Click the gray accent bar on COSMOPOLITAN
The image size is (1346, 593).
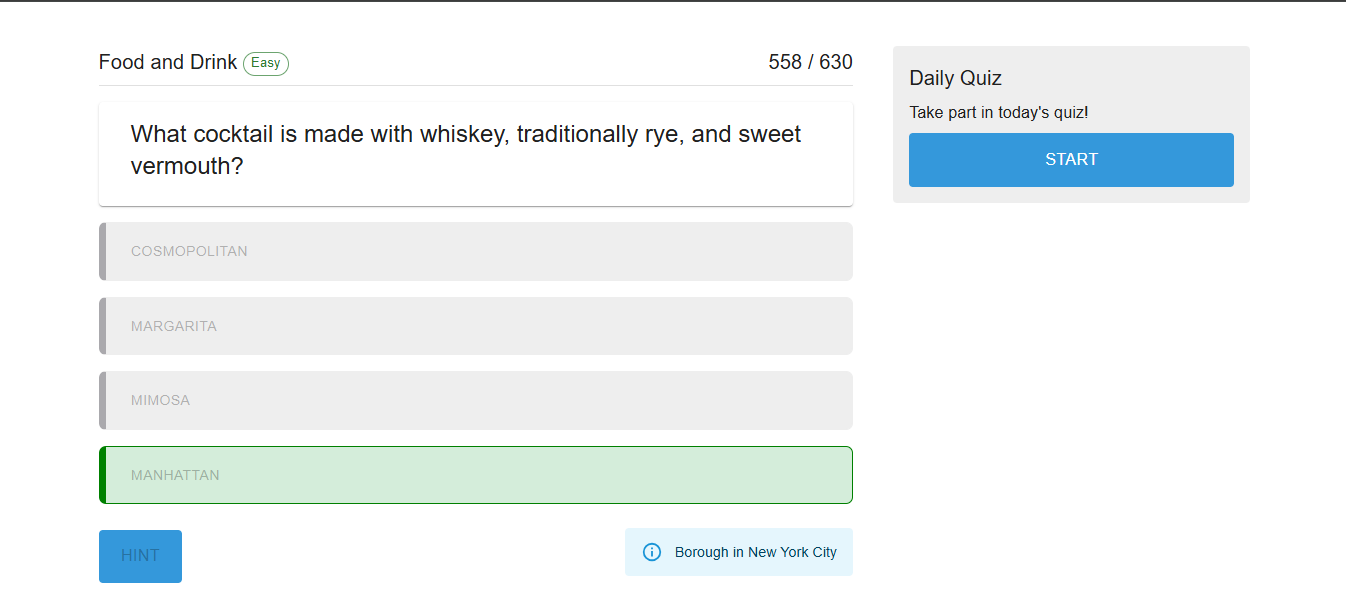(x=102, y=251)
